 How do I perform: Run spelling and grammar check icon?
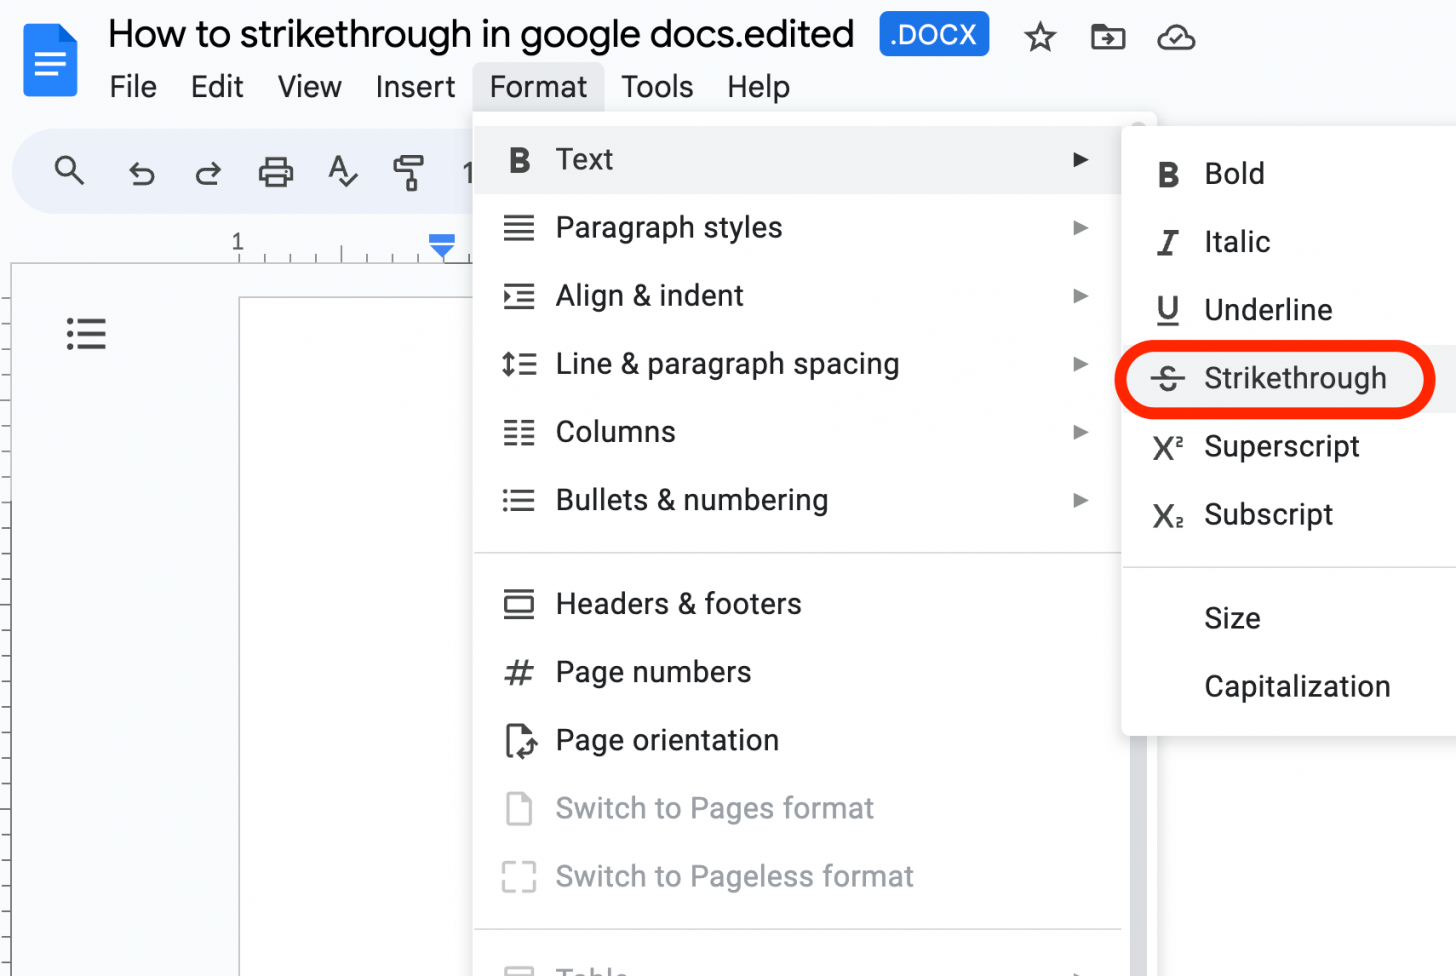[342, 172]
